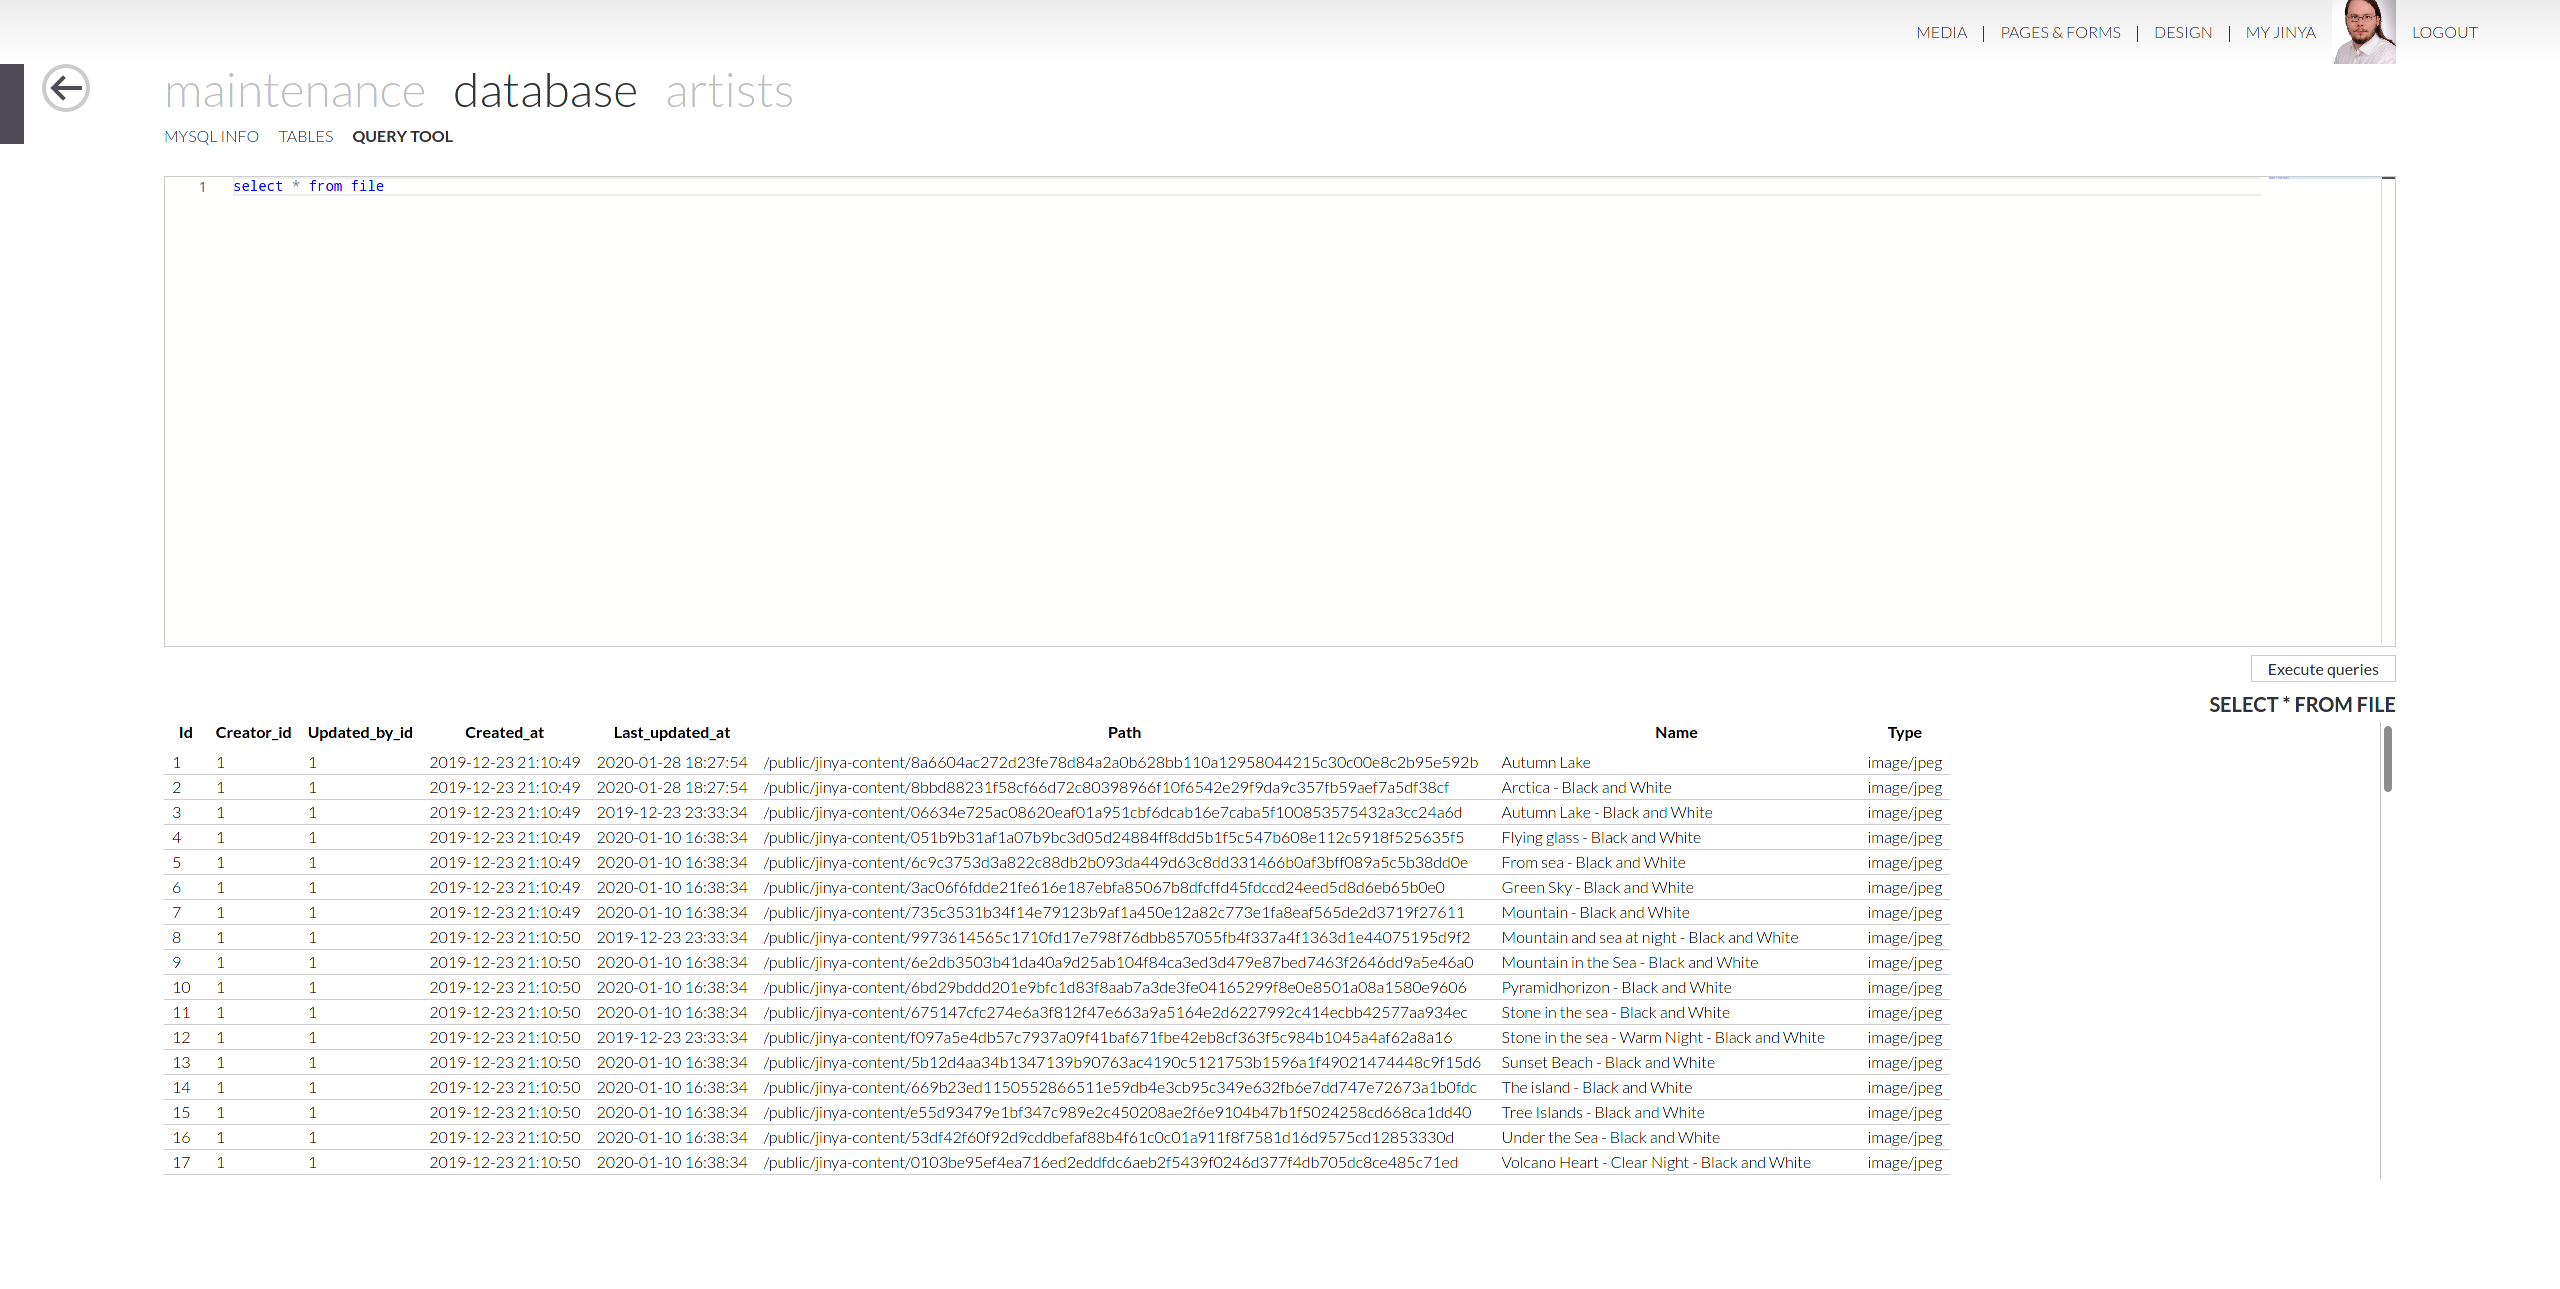
Task: Select the Query Tool tab
Action: pos(402,136)
